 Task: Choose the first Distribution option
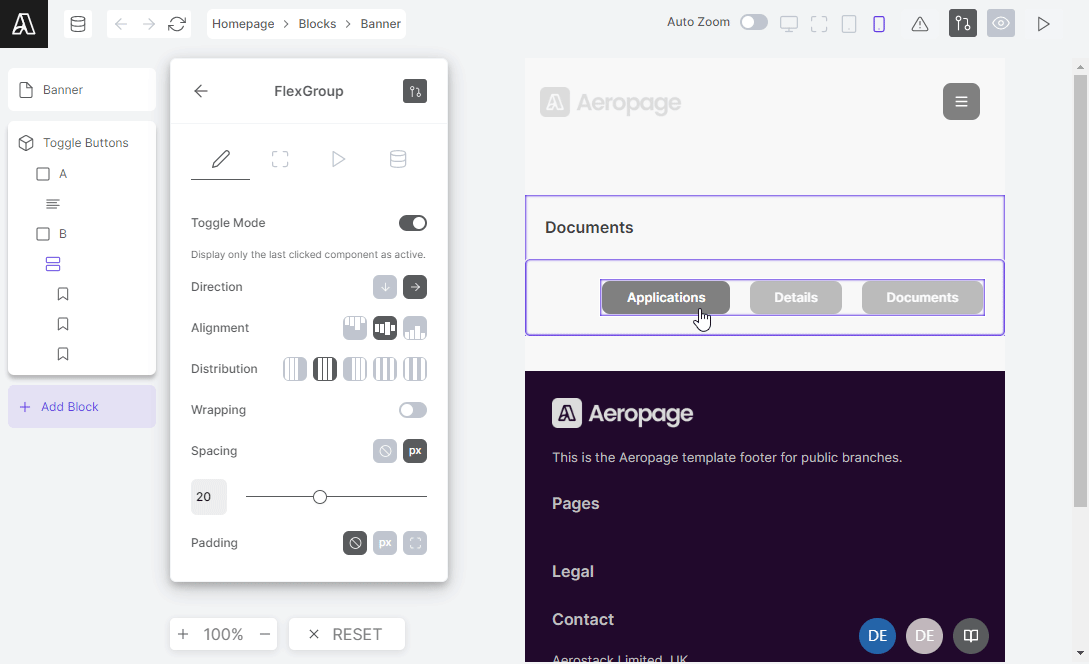[x=294, y=369]
